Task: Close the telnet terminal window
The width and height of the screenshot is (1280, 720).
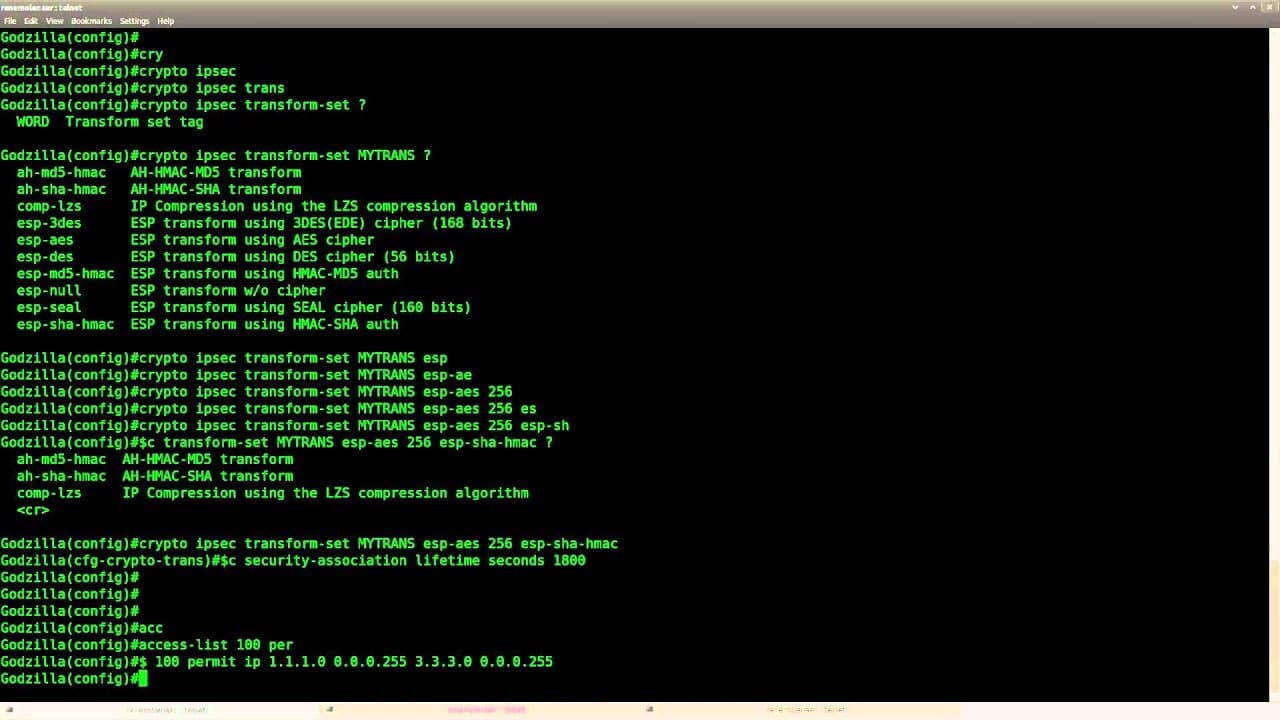Action: click(1271, 7)
